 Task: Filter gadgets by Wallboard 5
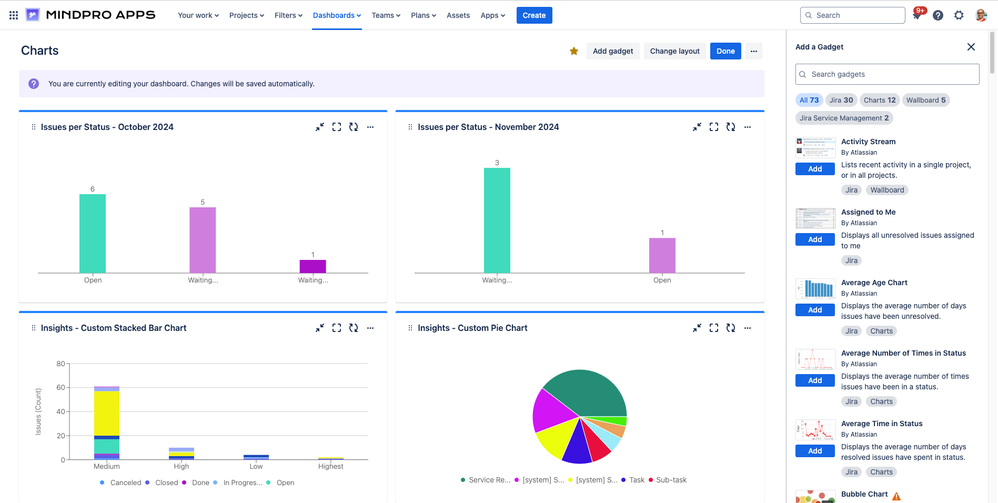[x=926, y=100]
